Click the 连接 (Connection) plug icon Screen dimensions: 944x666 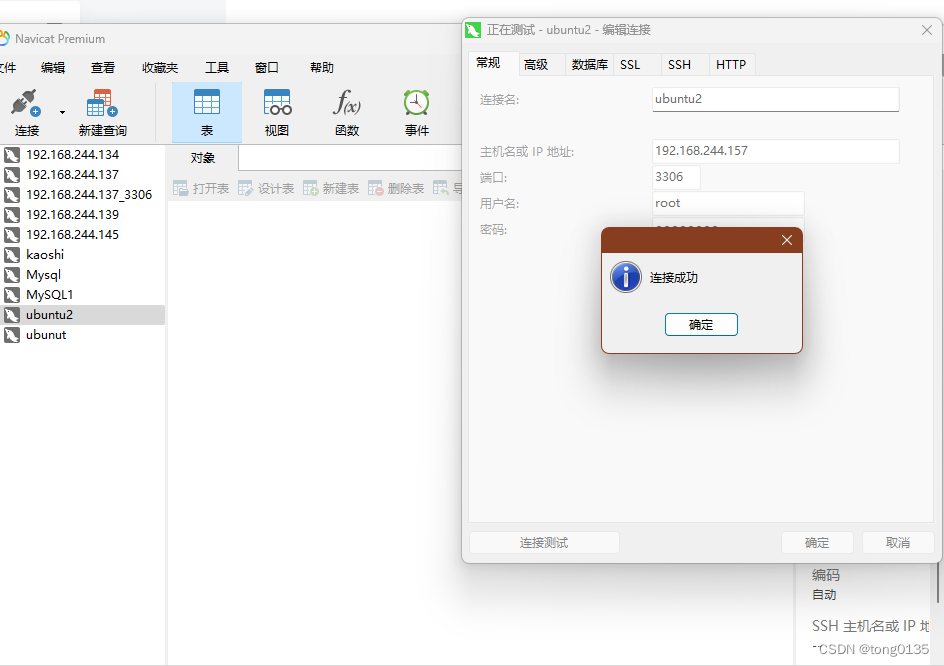tap(26, 103)
